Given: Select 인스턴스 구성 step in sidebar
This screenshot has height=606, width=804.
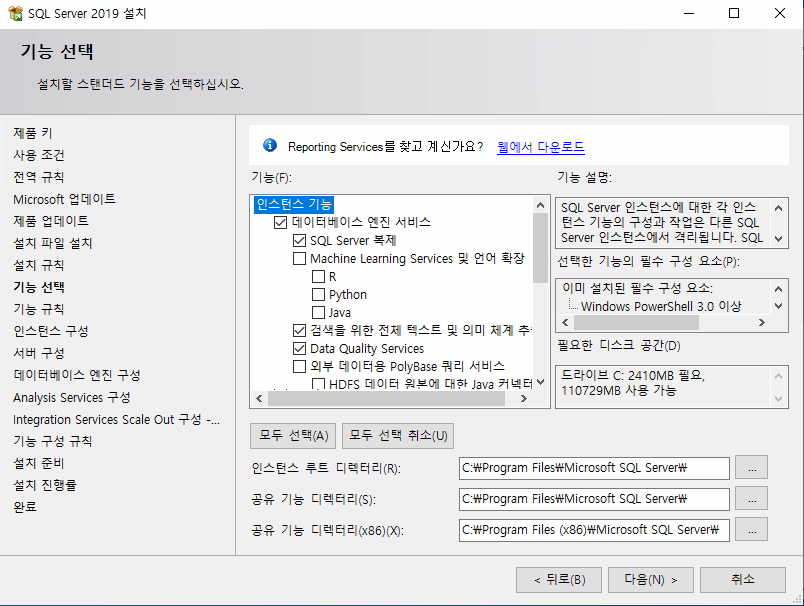Looking at the screenshot, I should pos(51,331).
